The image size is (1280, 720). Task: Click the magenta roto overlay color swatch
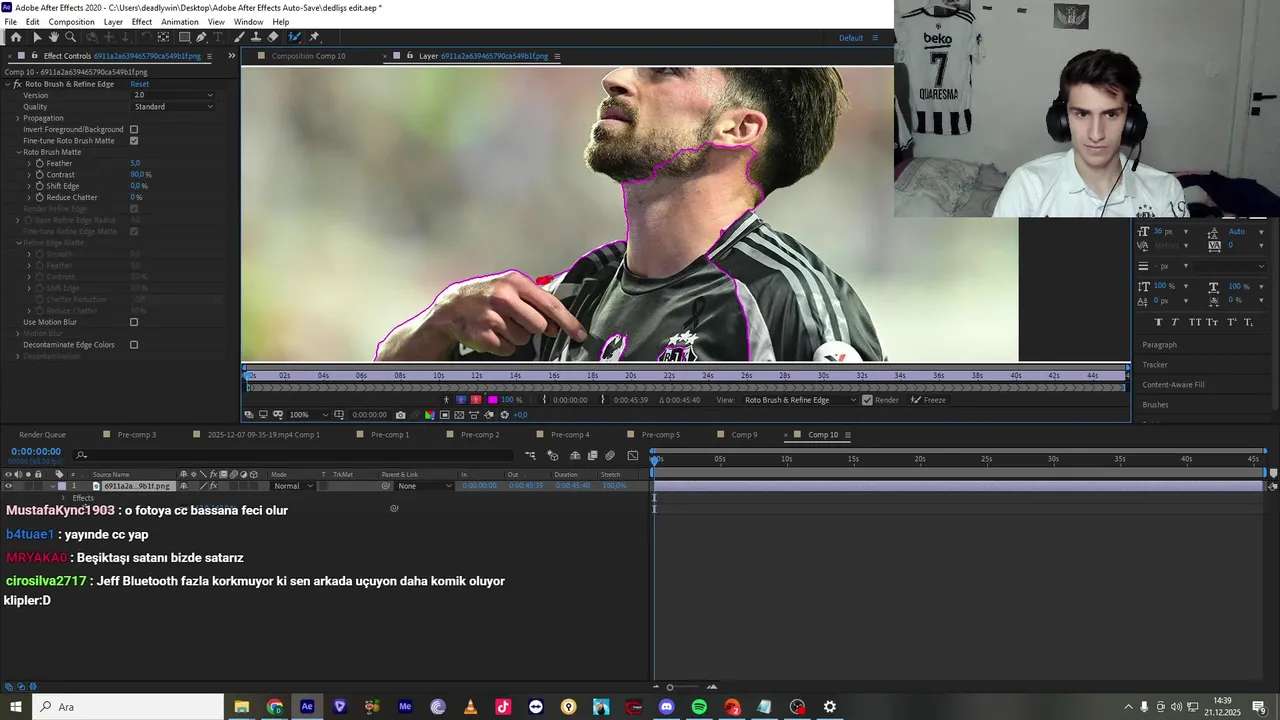pyautogui.click(x=492, y=400)
